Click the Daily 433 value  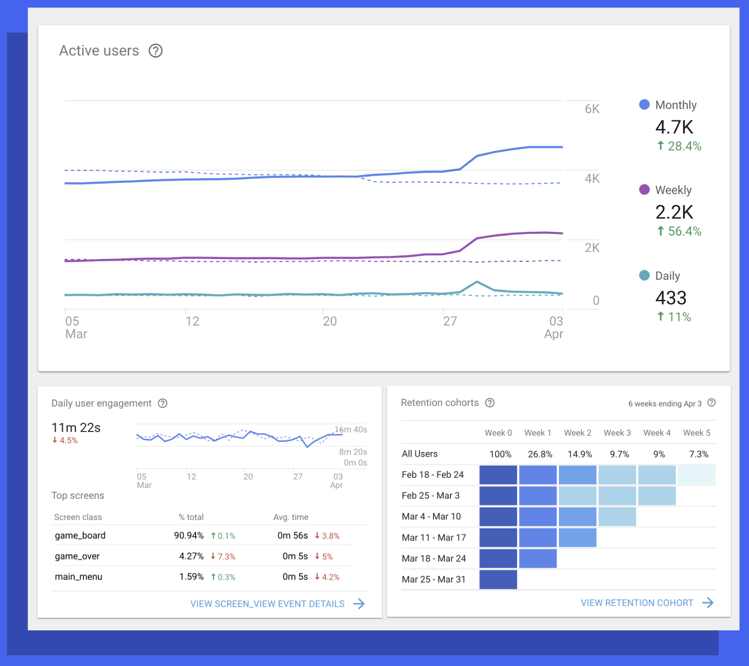(671, 298)
